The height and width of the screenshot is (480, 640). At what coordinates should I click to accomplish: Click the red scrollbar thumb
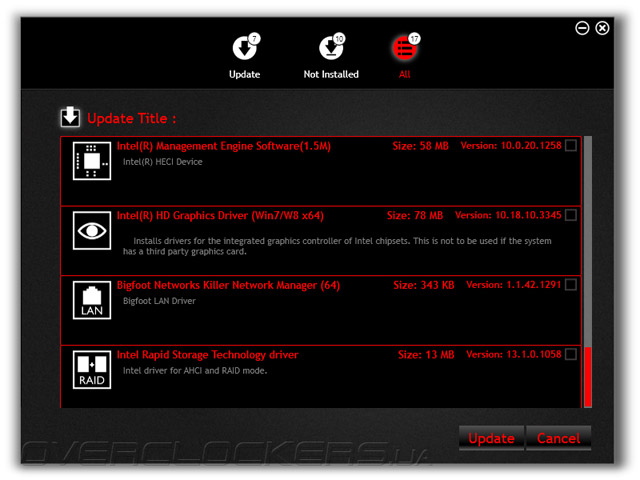click(x=588, y=377)
